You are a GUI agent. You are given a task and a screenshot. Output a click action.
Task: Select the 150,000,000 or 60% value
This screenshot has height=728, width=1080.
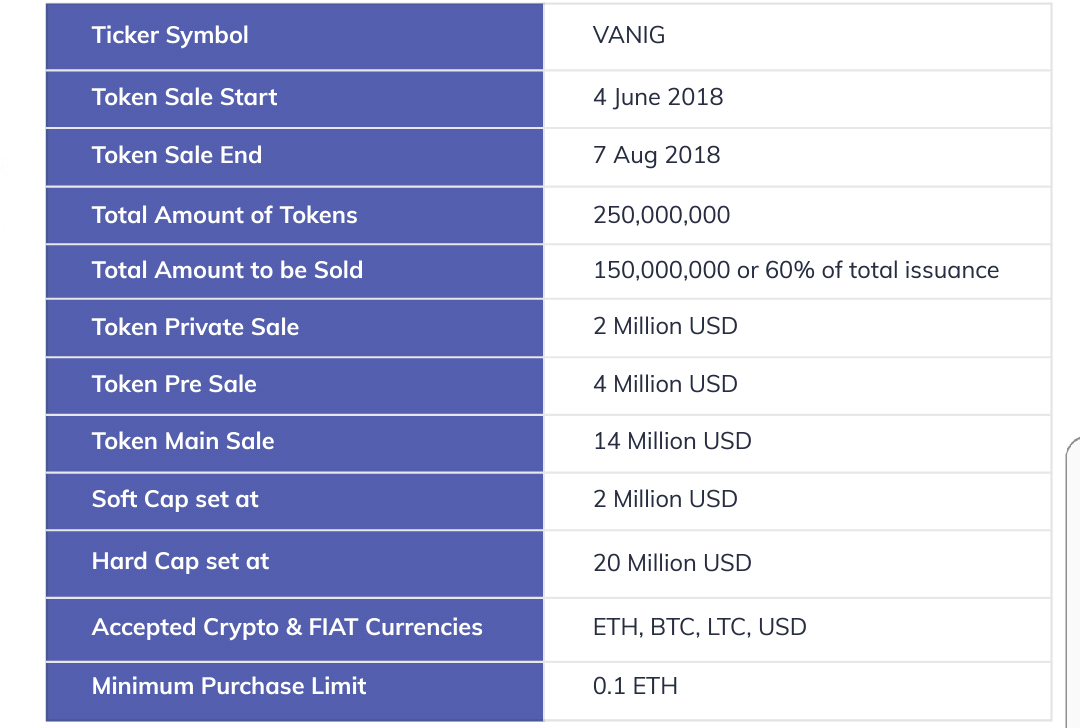coord(796,270)
